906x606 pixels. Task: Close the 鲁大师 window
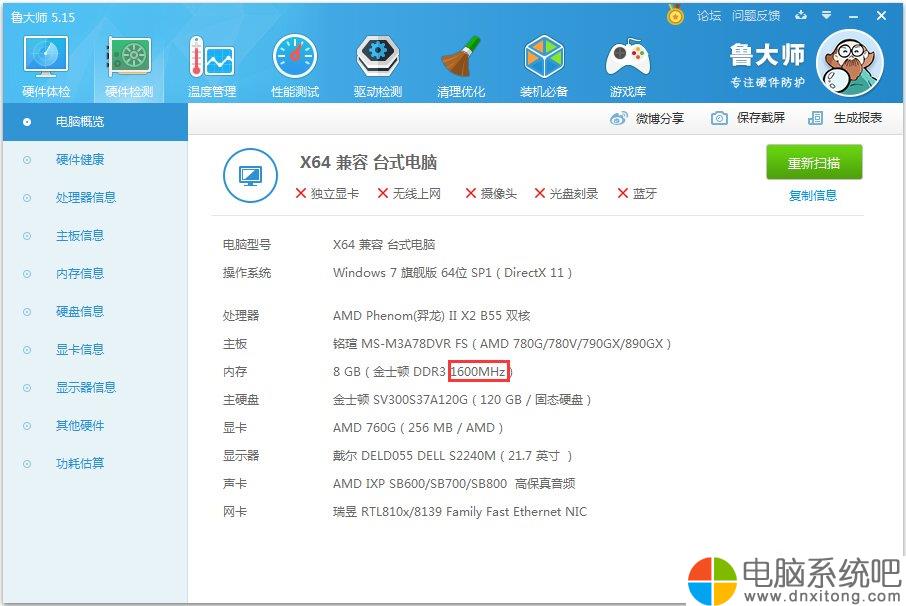click(x=881, y=16)
